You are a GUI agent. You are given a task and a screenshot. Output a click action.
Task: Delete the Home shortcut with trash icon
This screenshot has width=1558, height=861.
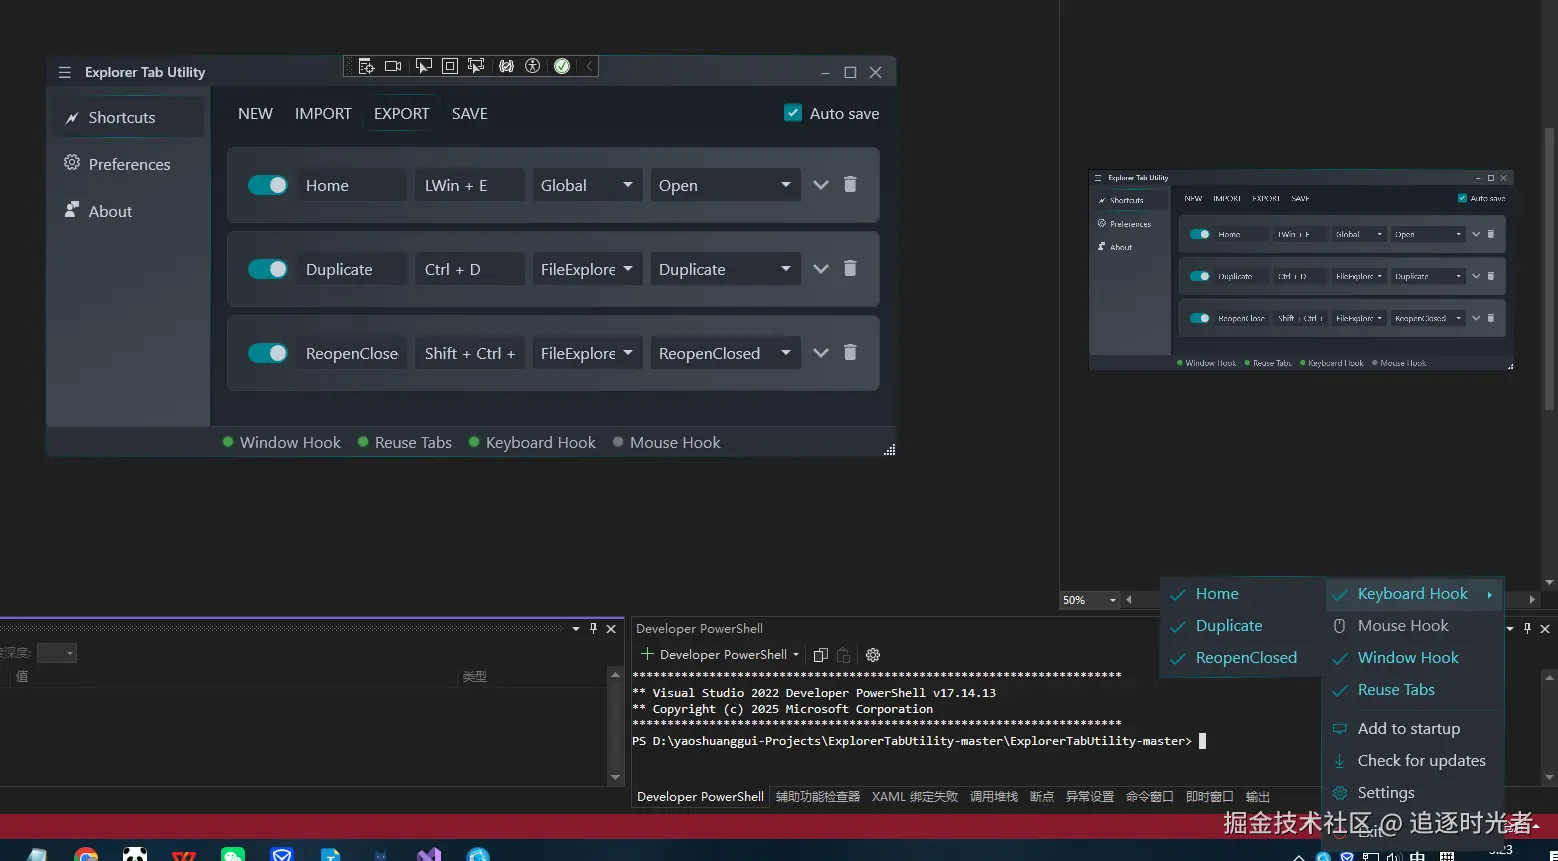(850, 185)
